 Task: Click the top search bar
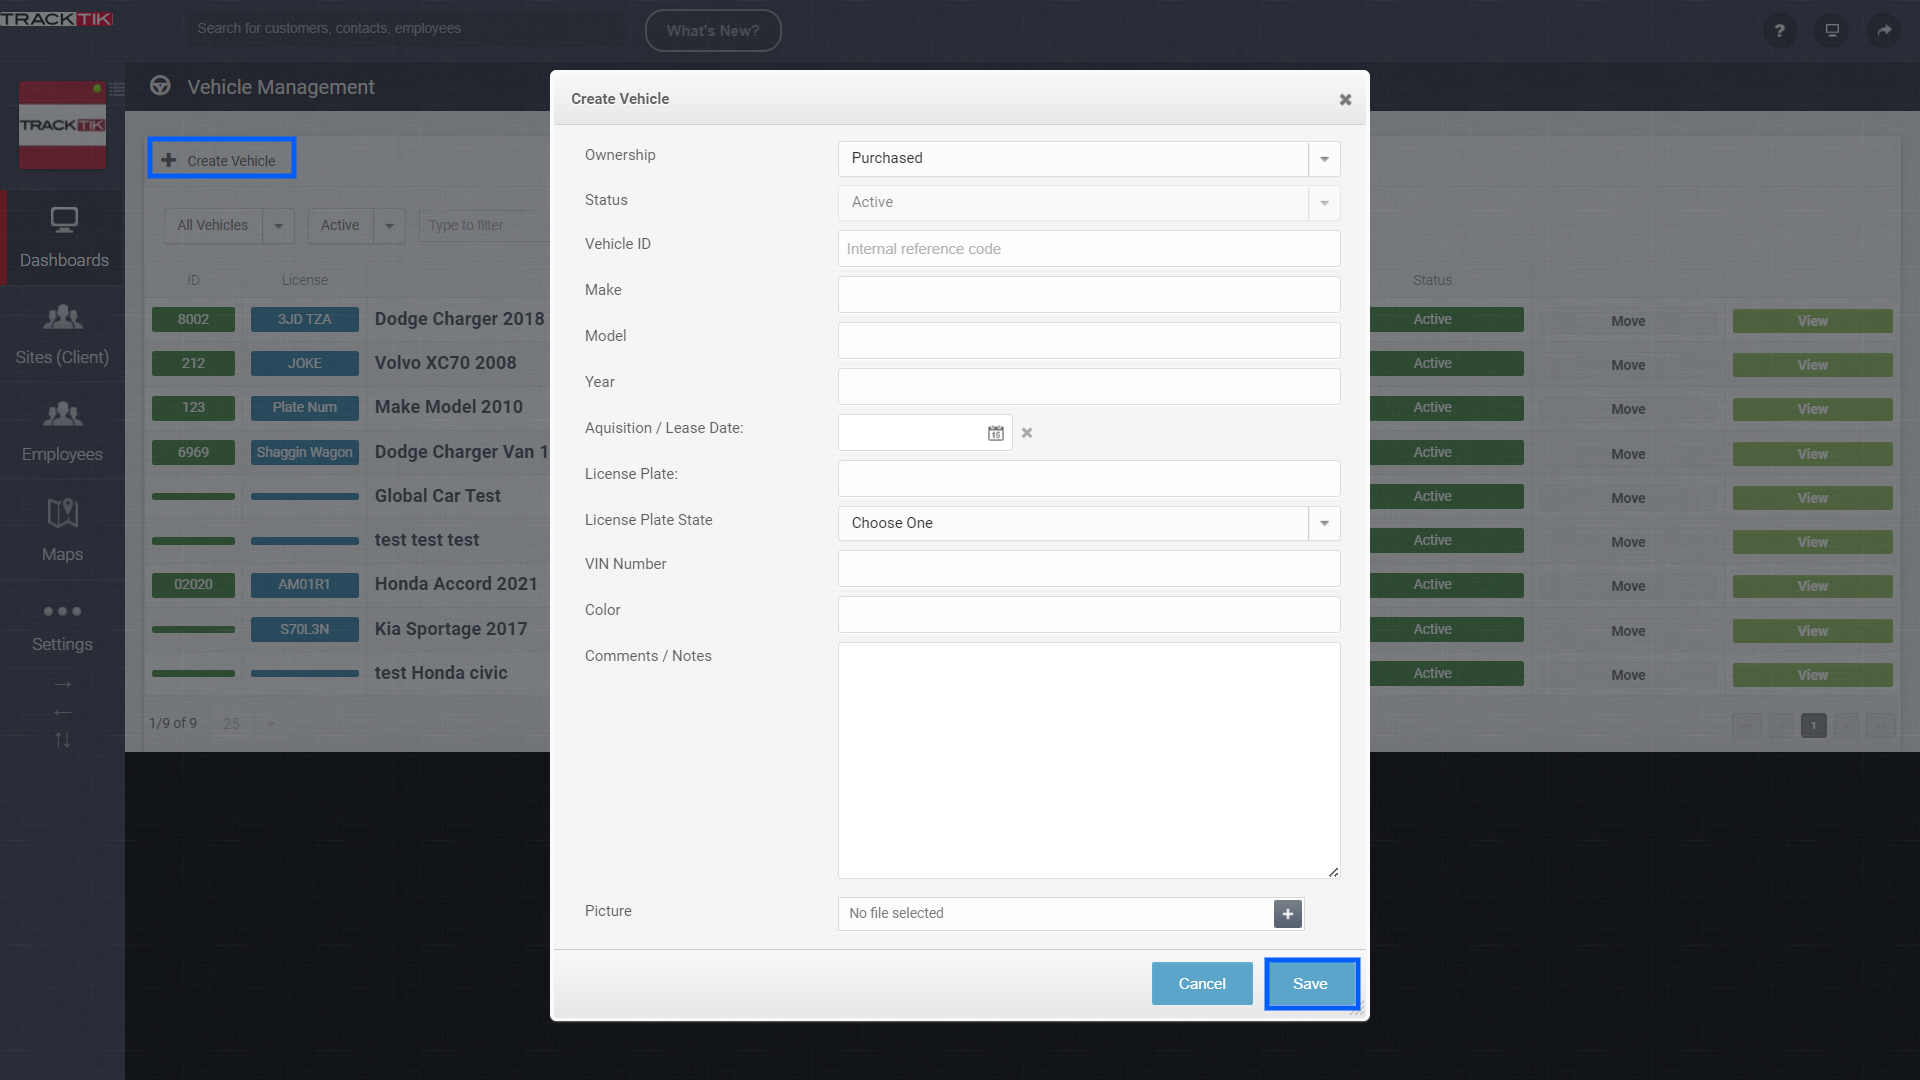pos(405,29)
